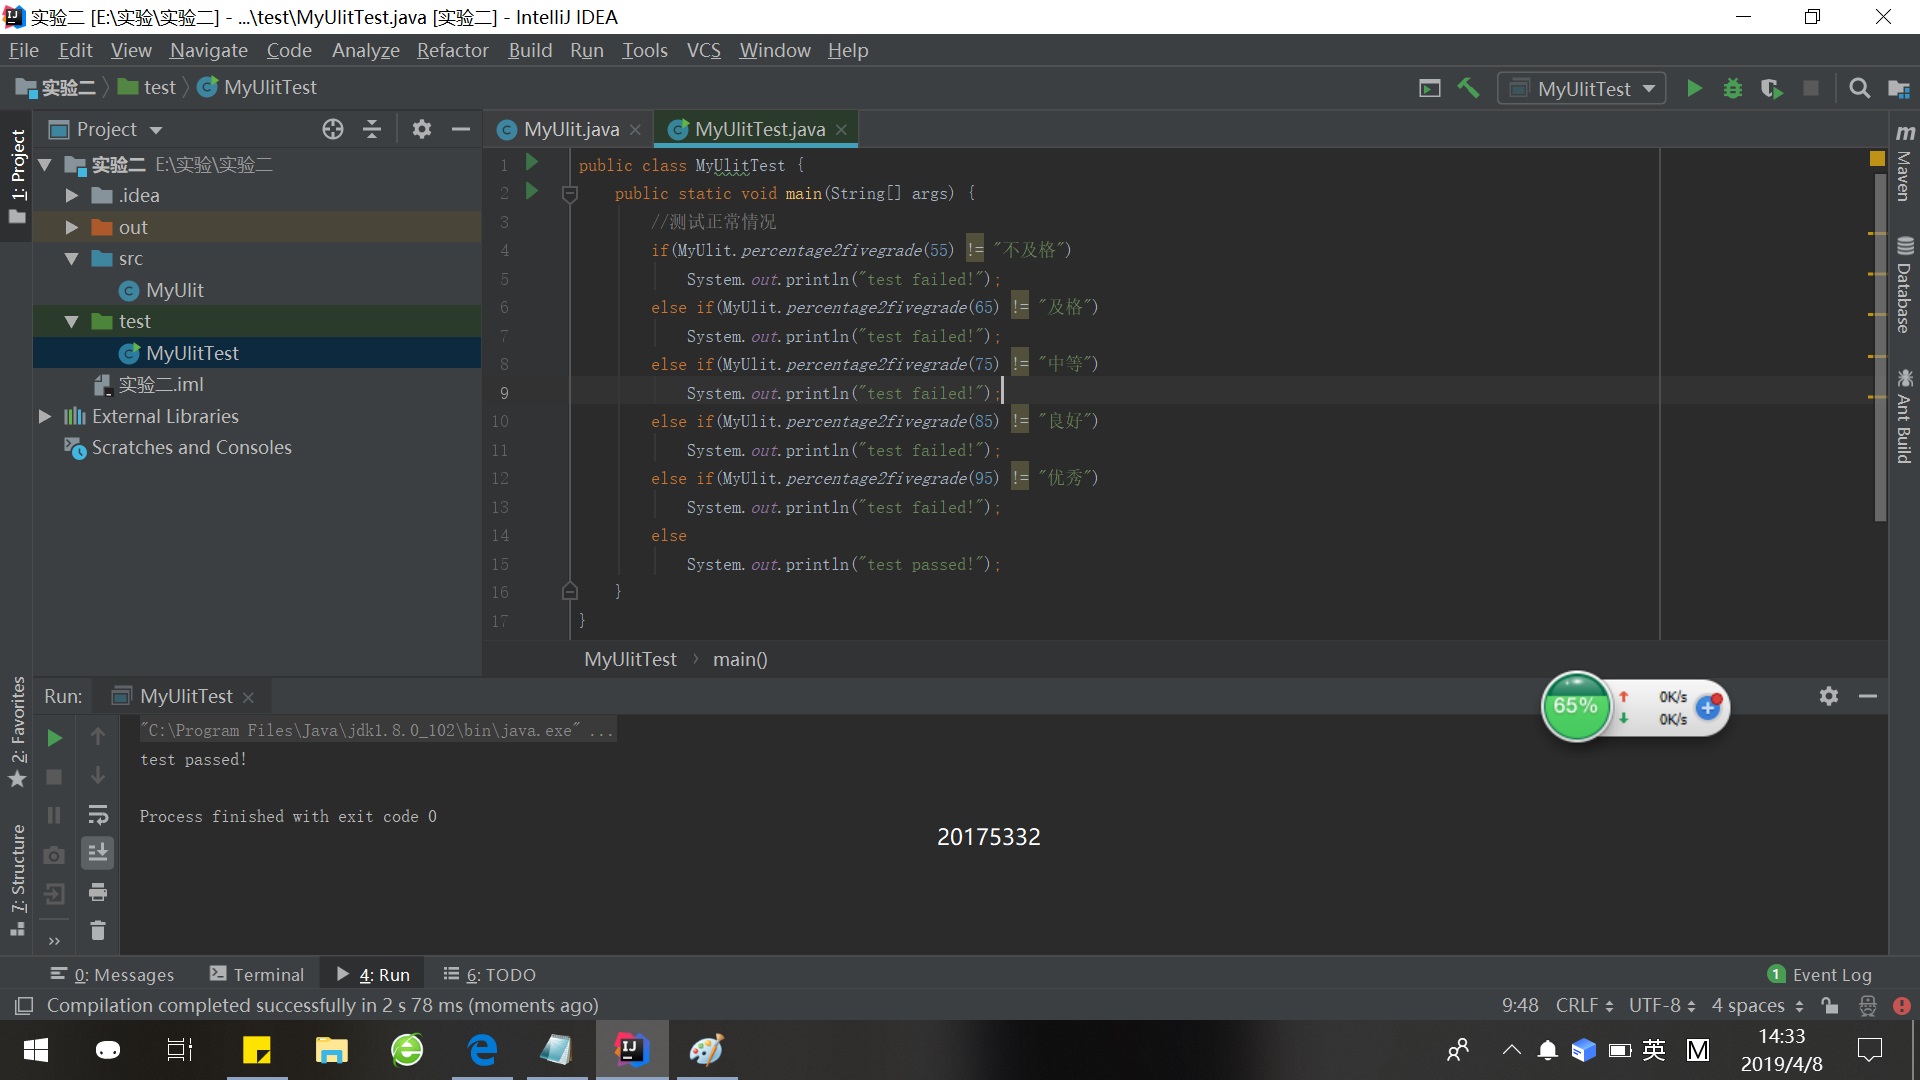Open the Event Log button
The height and width of the screenshot is (1080, 1920).
(x=1820, y=974)
